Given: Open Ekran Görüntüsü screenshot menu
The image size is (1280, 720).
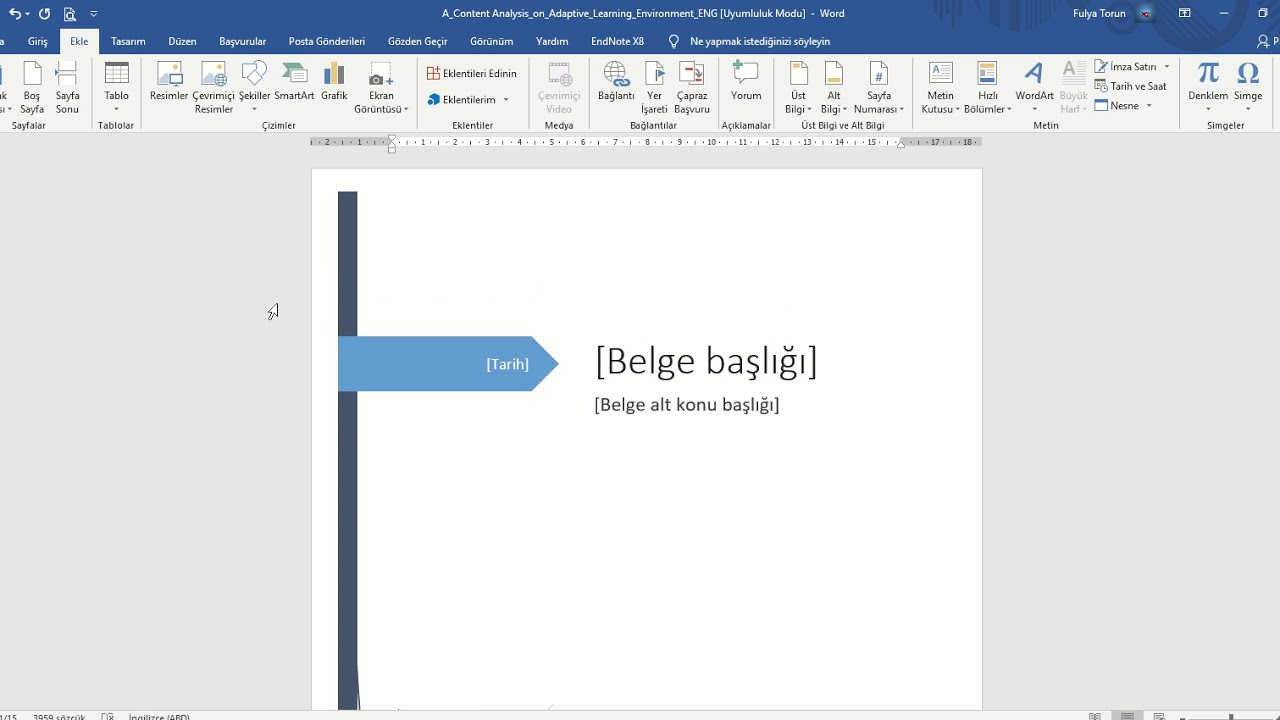Looking at the screenshot, I should tap(381, 88).
